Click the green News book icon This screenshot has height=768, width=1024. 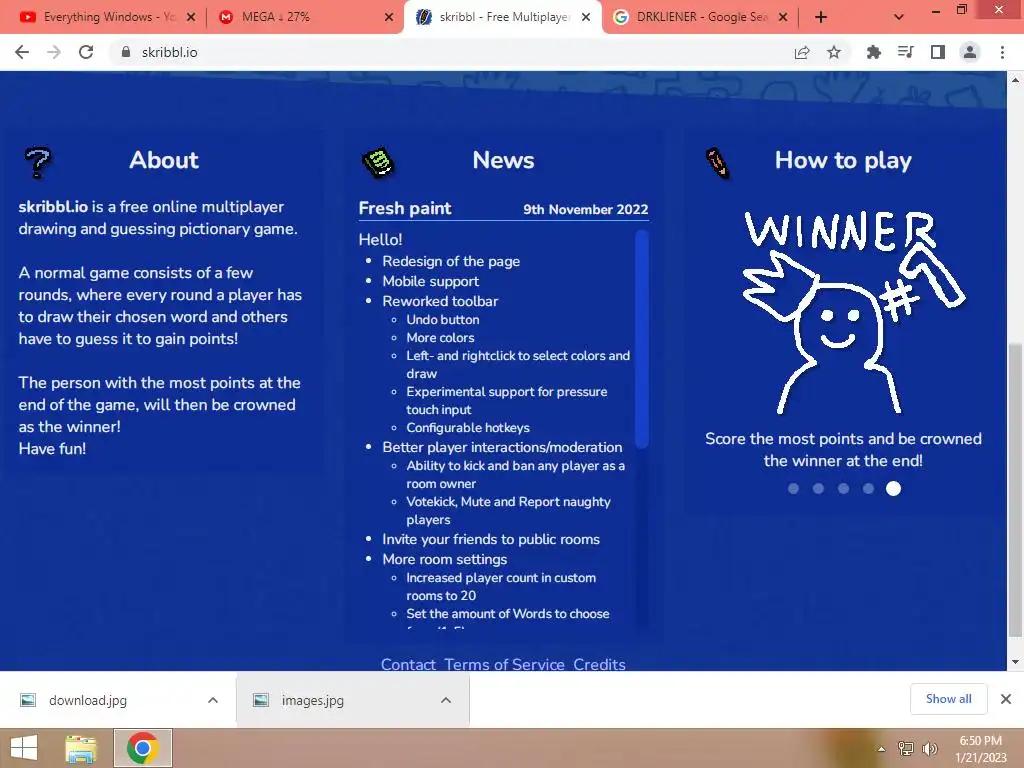[x=378, y=163]
